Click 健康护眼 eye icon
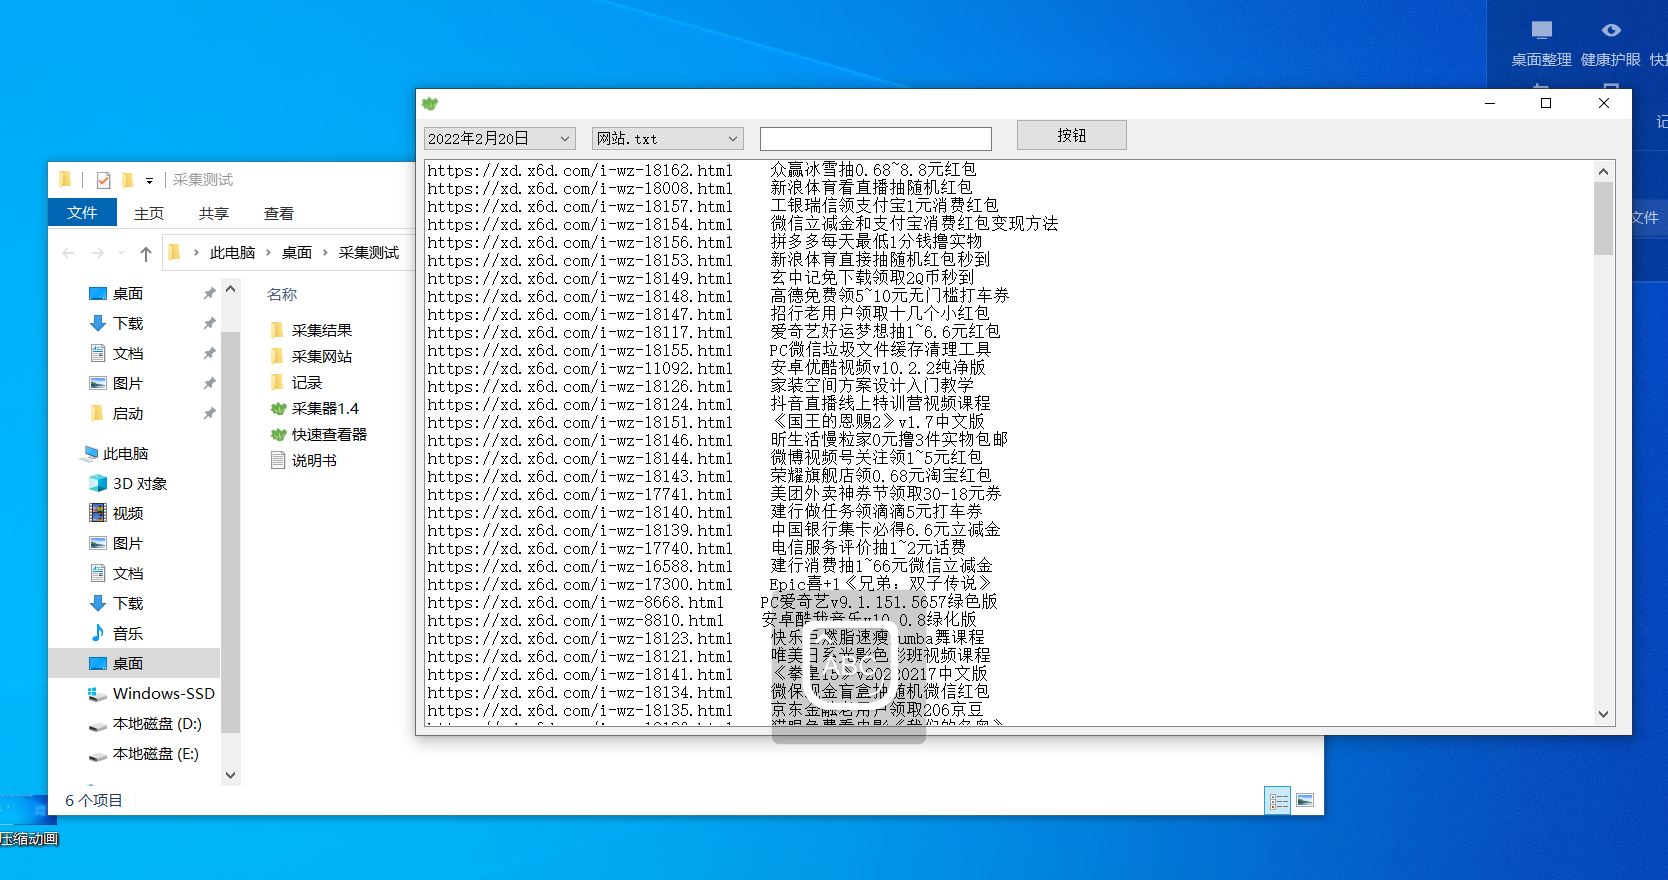The width and height of the screenshot is (1668, 880). tap(1611, 31)
